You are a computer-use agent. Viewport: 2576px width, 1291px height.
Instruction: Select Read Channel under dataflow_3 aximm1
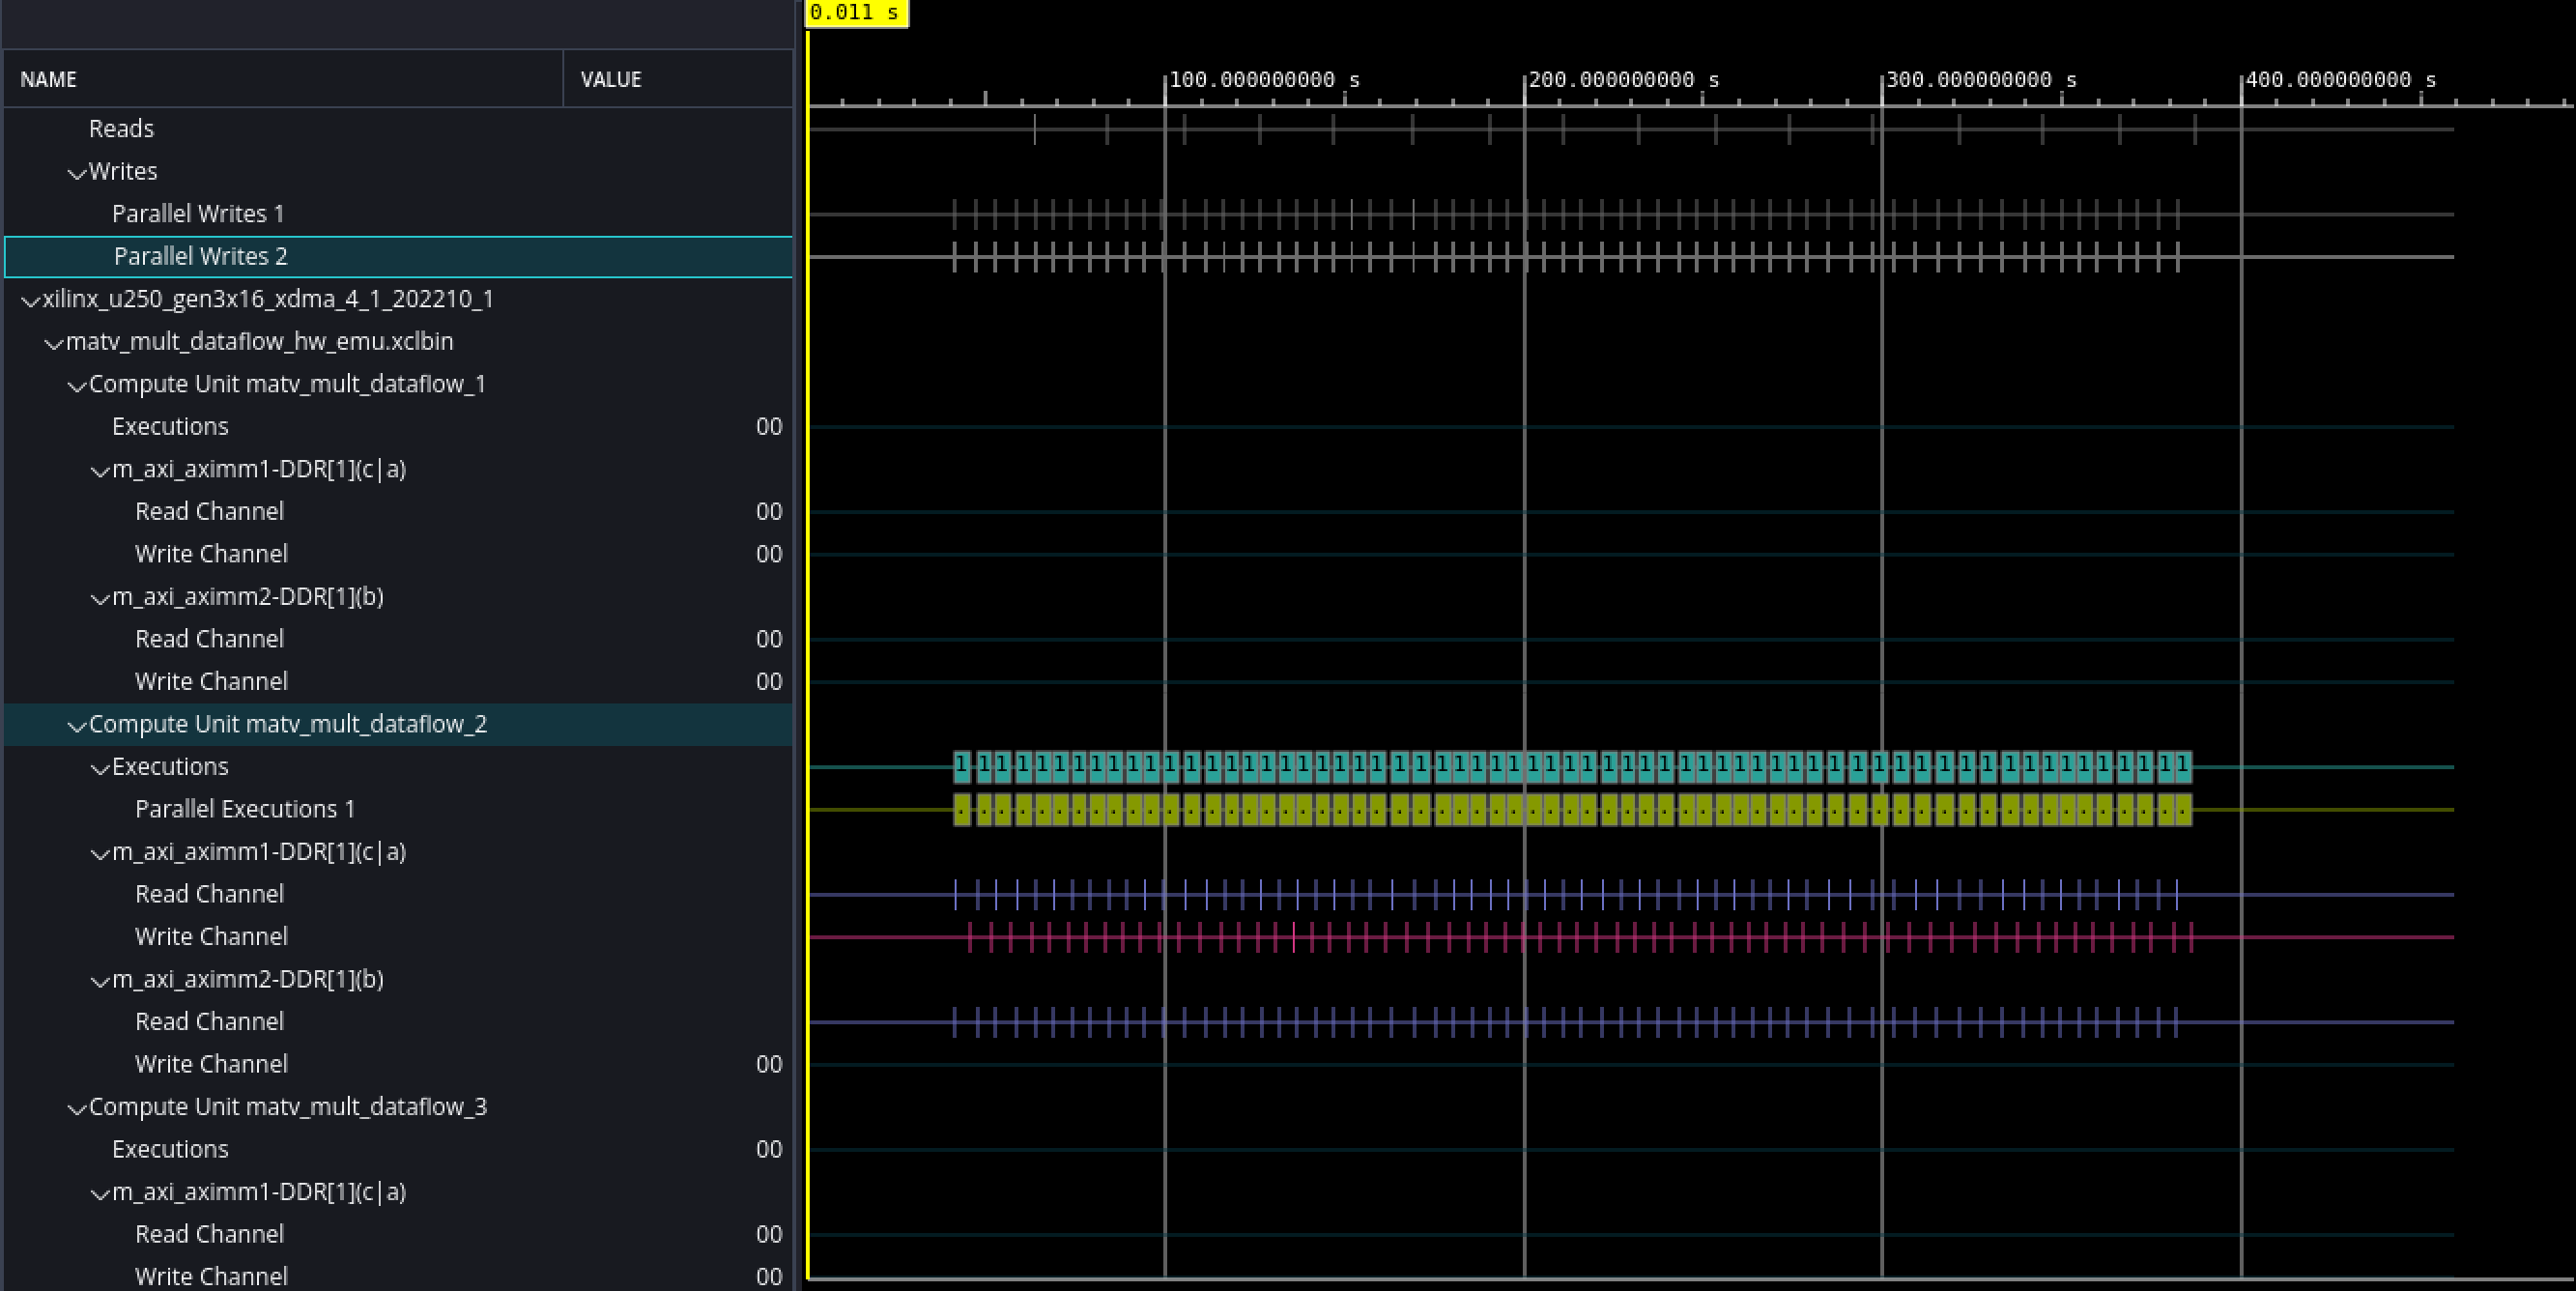[398, 1234]
